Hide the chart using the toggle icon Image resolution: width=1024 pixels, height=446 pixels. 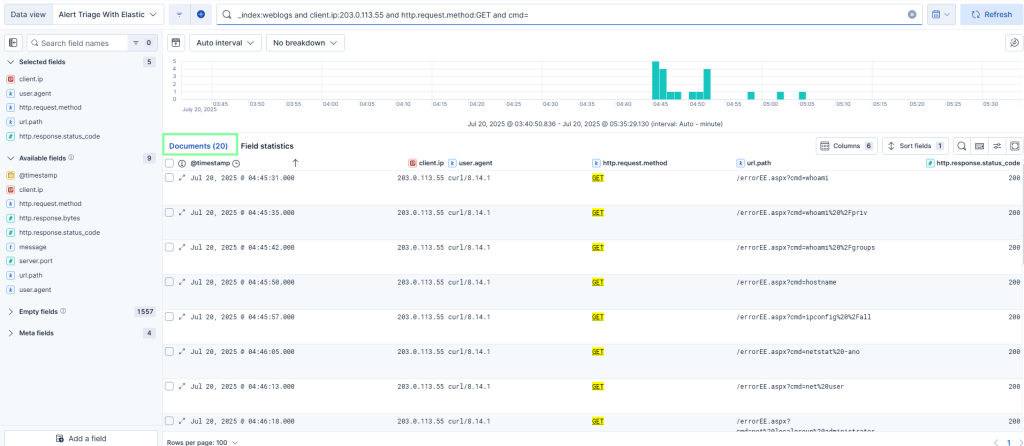(x=175, y=43)
